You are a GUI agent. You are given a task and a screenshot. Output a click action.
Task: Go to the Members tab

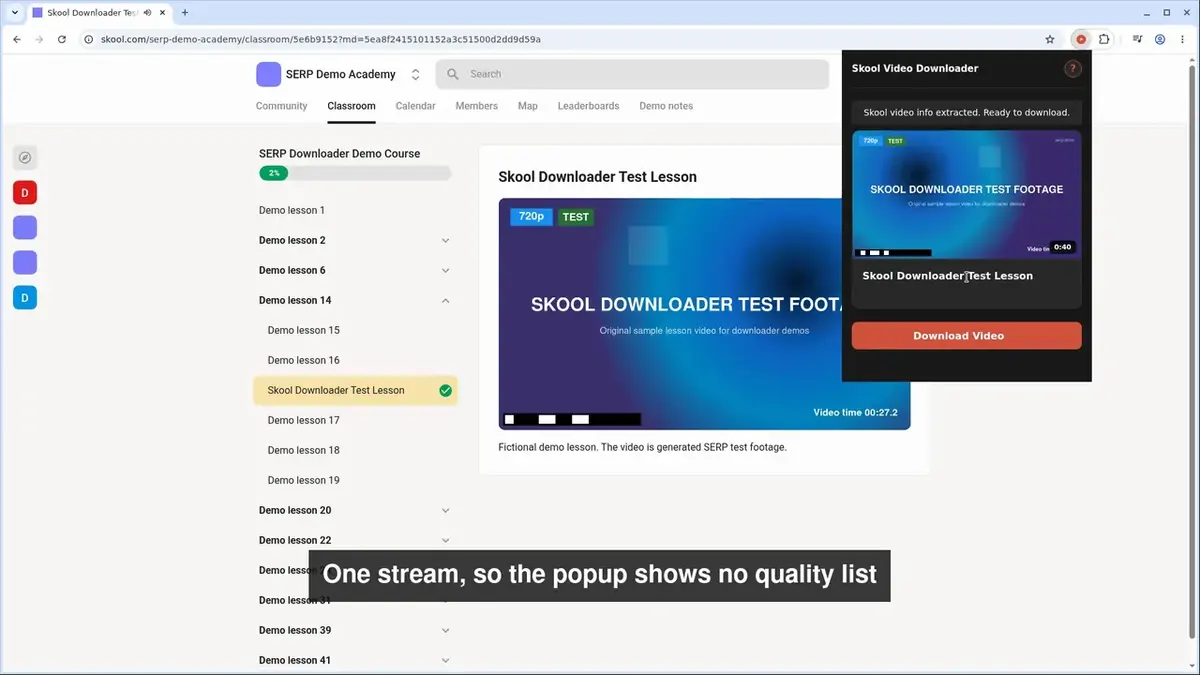click(476, 106)
